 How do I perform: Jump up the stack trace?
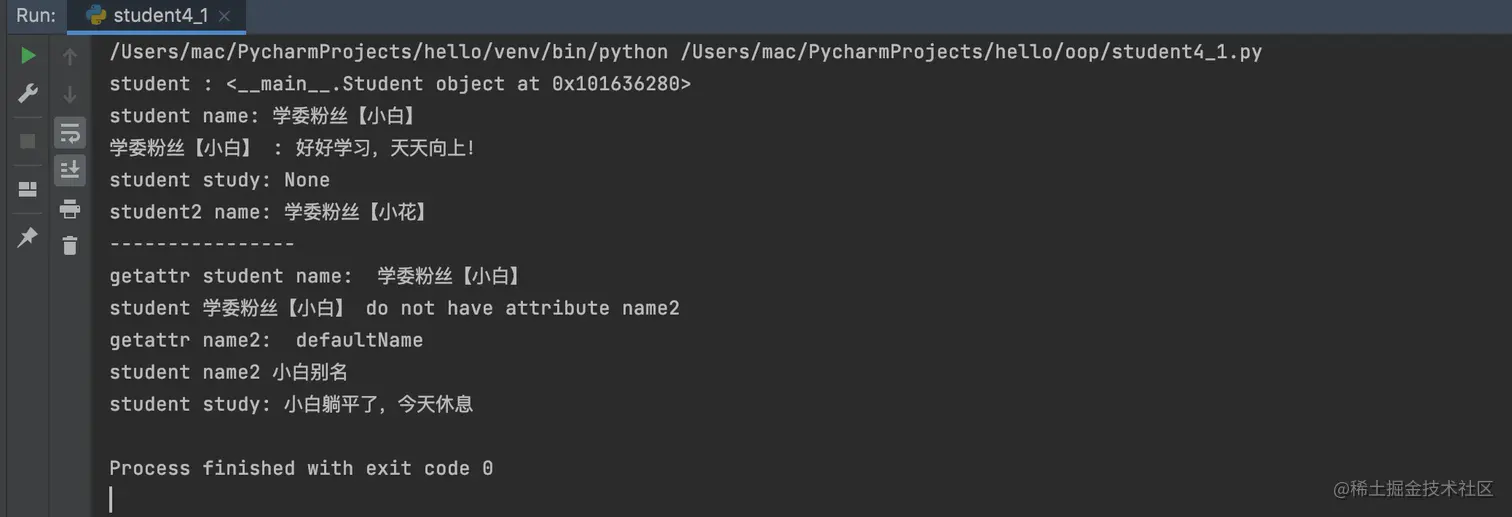pos(70,57)
